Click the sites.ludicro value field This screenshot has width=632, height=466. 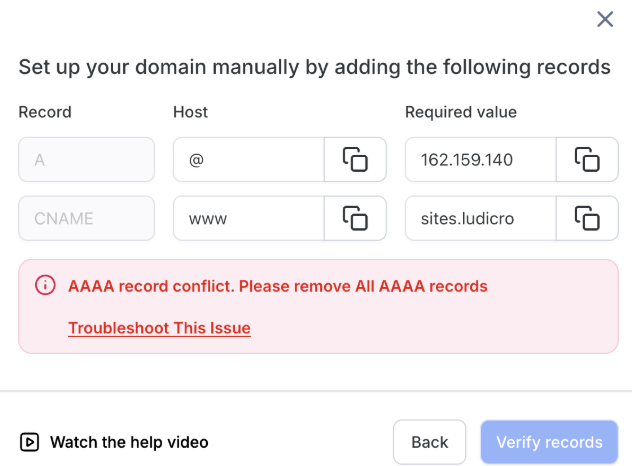(480, 218)
